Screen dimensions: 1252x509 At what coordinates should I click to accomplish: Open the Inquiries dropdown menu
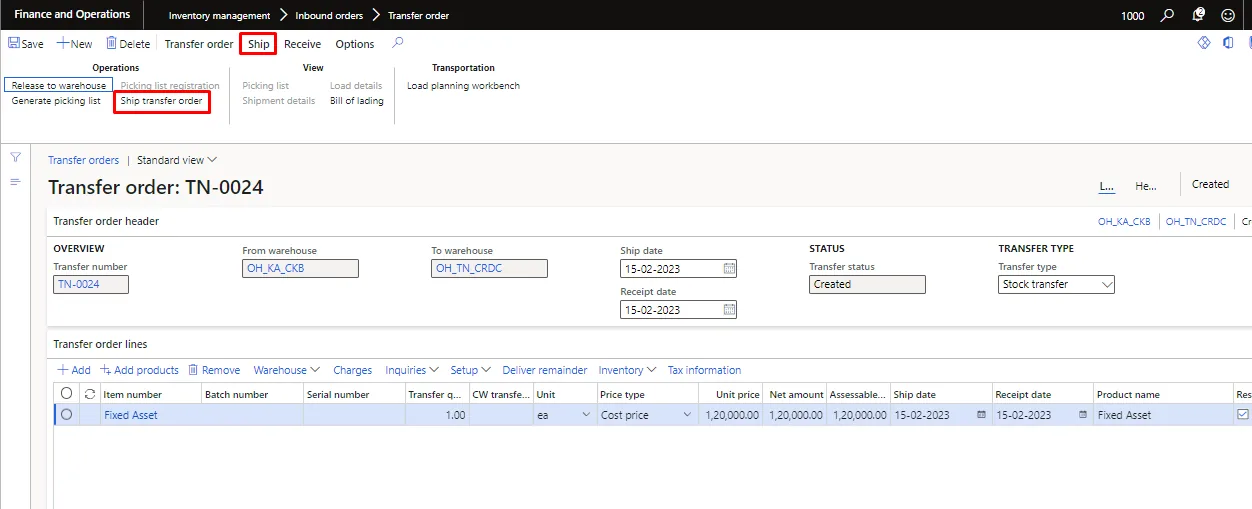(x=412, y=370)
